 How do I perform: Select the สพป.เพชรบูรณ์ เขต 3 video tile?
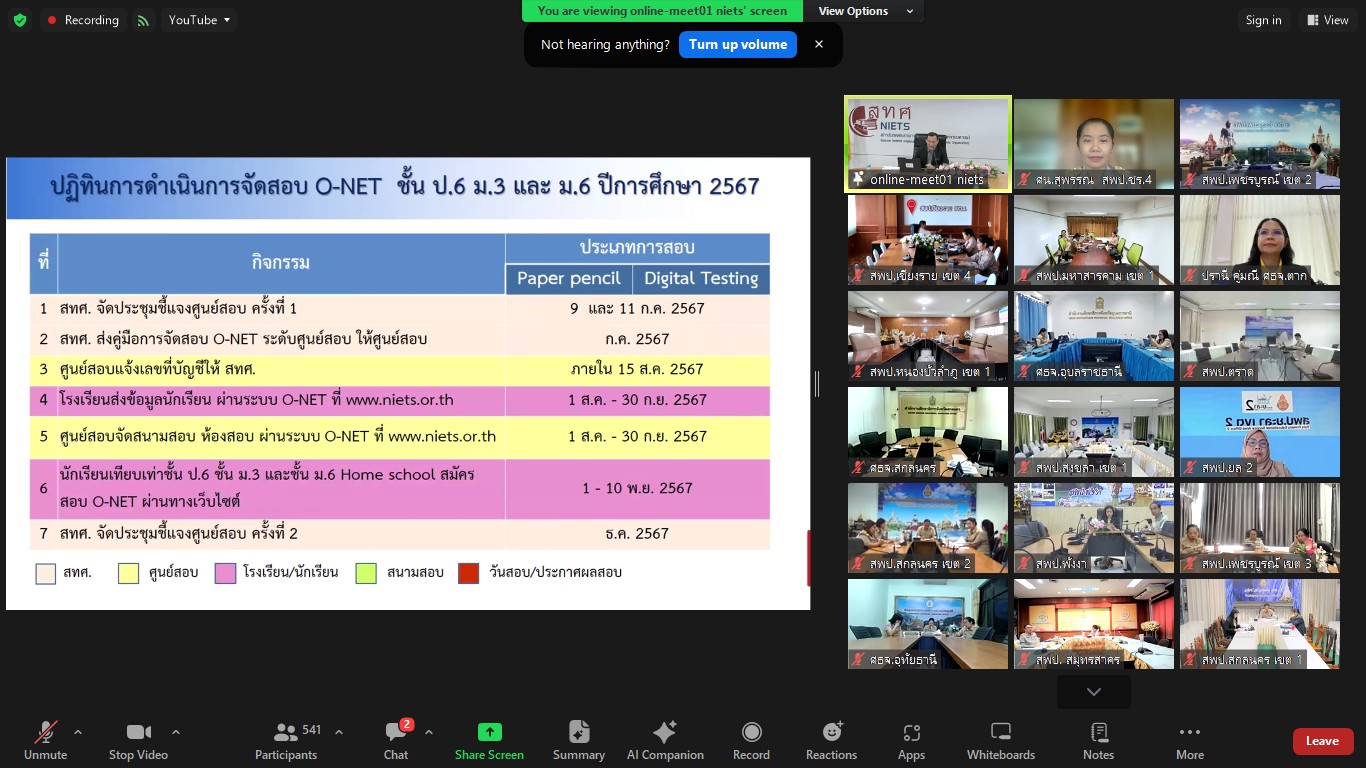1260,528
